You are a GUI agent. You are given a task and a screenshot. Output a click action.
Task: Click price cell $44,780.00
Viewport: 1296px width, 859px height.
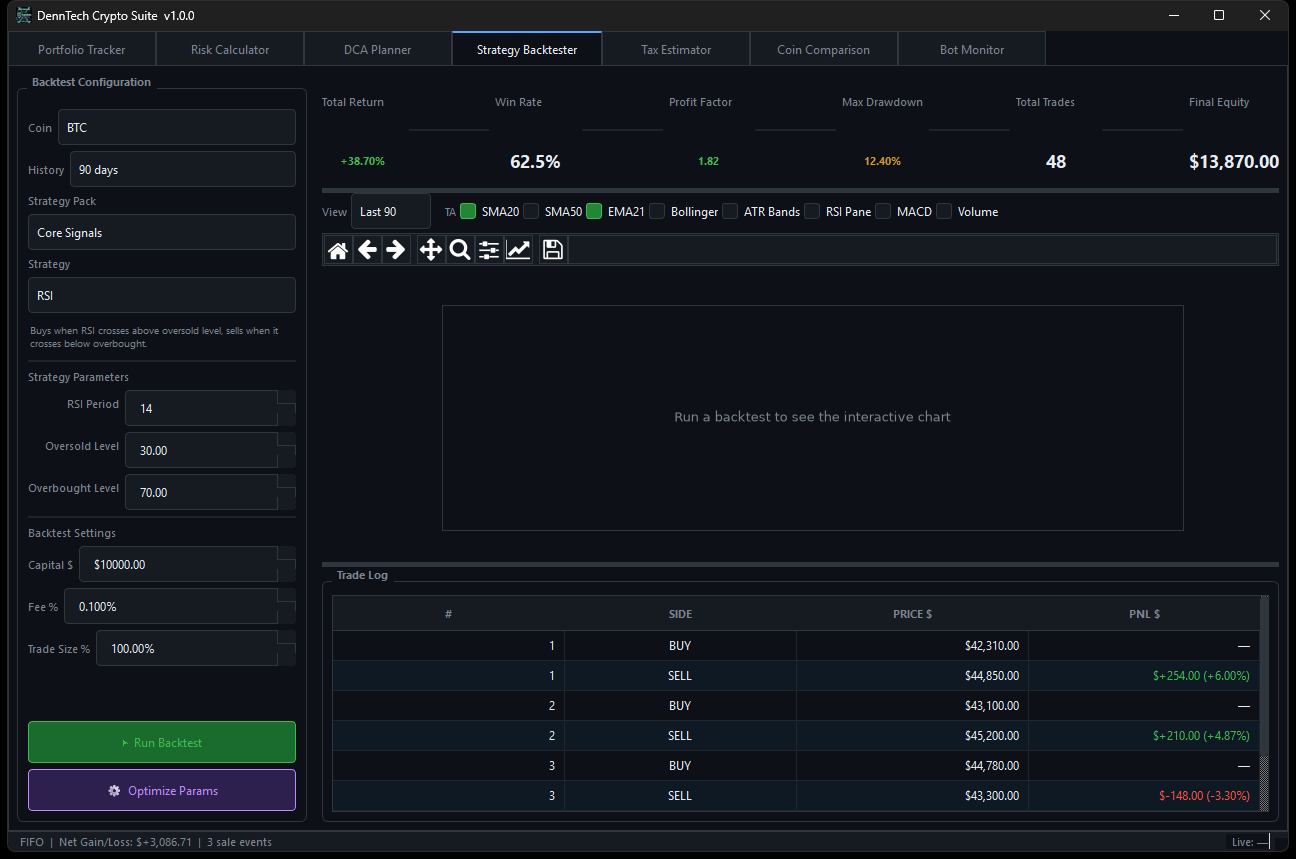point(912,766)
